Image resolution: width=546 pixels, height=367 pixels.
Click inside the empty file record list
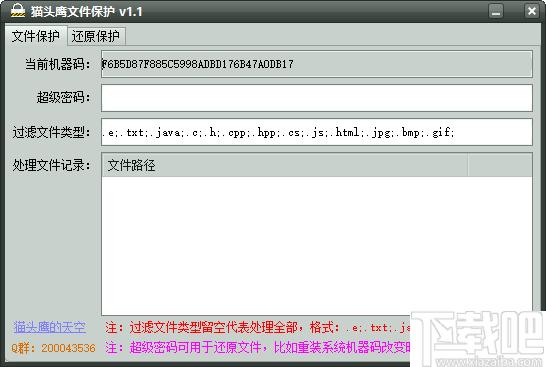tap(317, 245)
